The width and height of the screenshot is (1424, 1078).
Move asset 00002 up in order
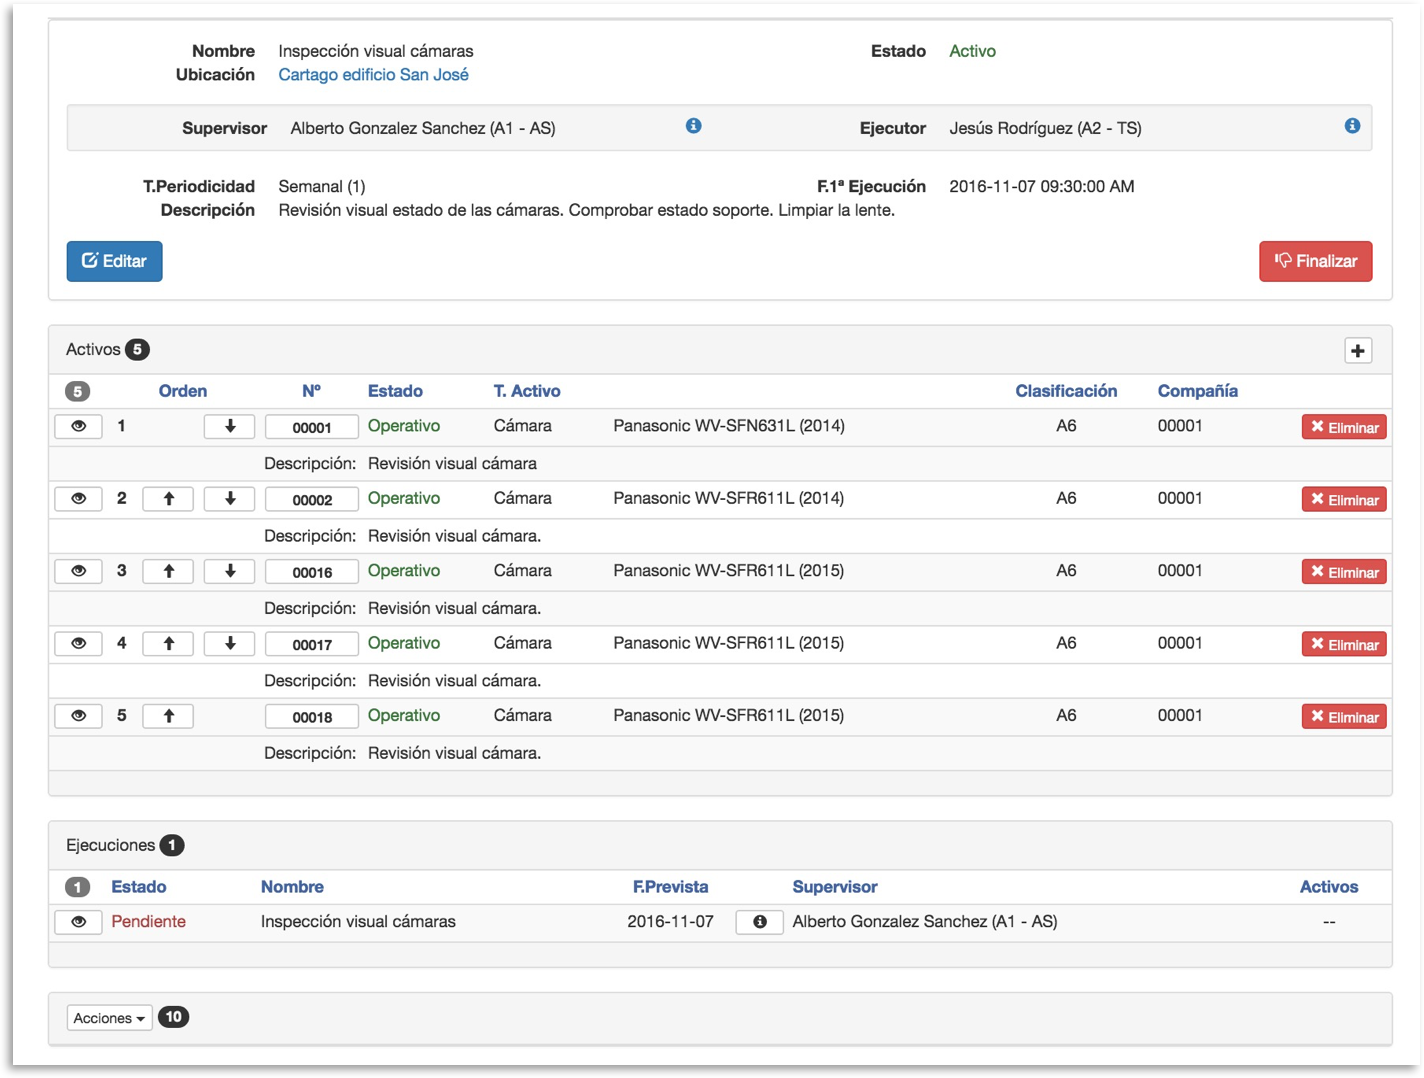click(x=168, y=499)
